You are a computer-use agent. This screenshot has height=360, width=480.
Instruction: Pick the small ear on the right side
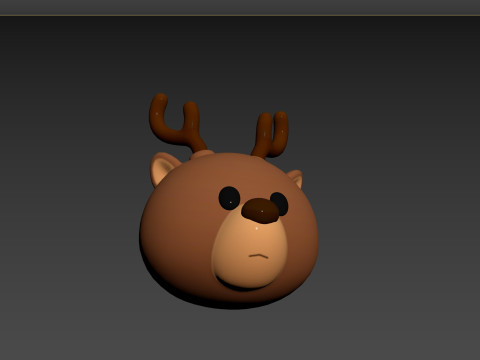297,178
